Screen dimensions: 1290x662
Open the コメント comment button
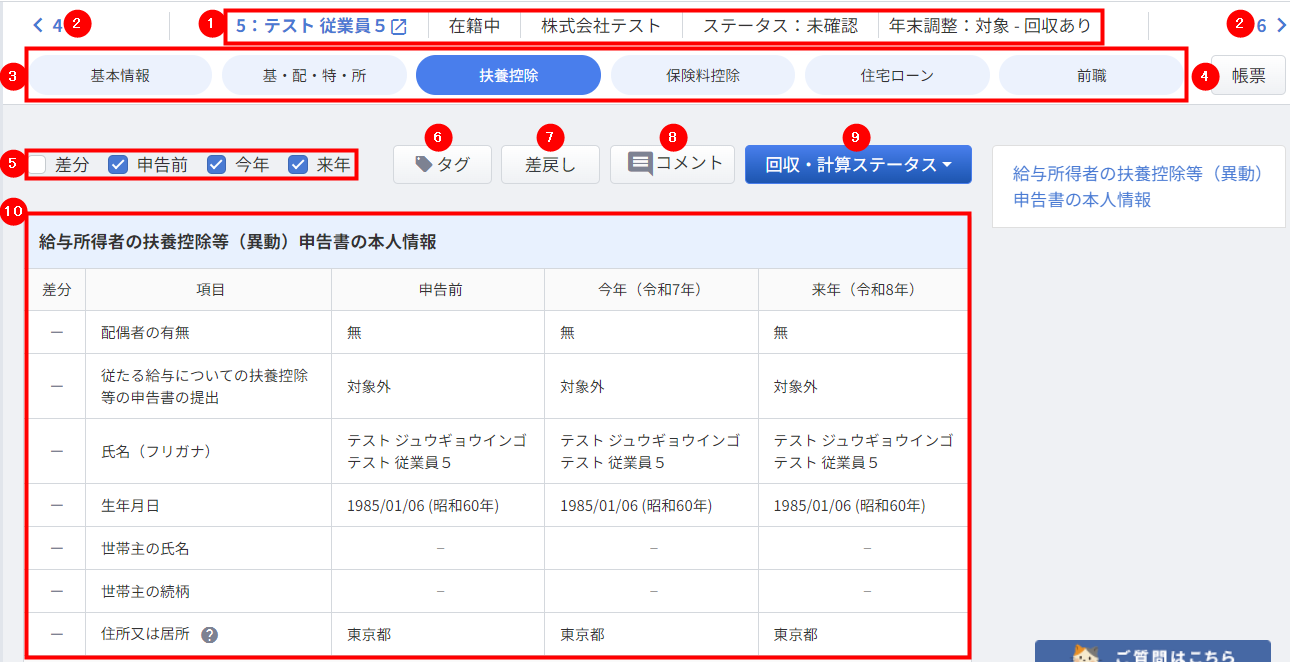coord(672,164)
